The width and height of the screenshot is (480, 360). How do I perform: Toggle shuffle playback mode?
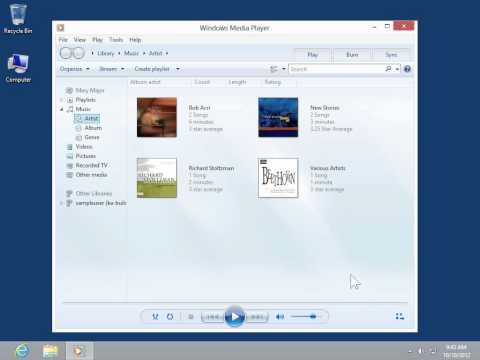tap(155, 316)
